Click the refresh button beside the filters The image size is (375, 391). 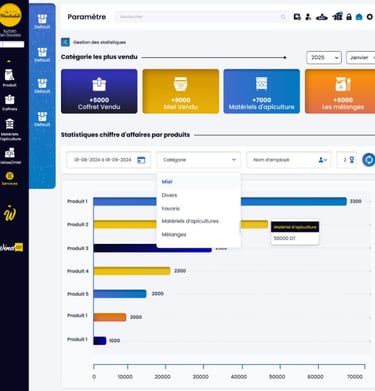point(369,160)
